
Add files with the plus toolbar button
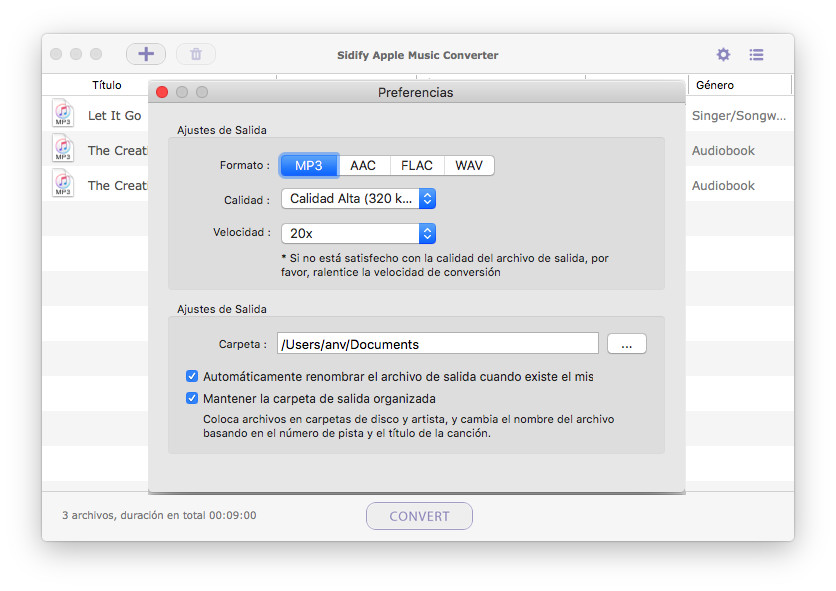(x=146, y=54)
